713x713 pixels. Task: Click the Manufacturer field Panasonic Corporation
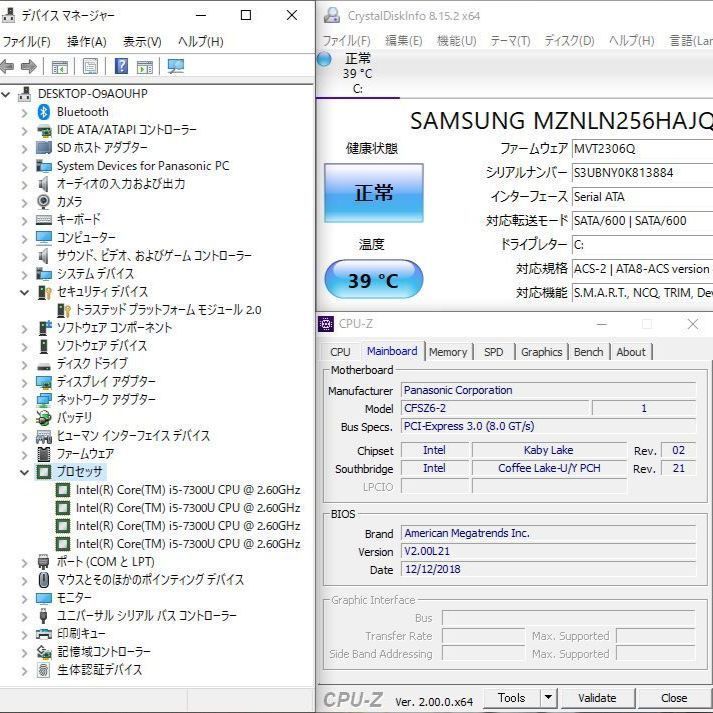click(548, 390)
